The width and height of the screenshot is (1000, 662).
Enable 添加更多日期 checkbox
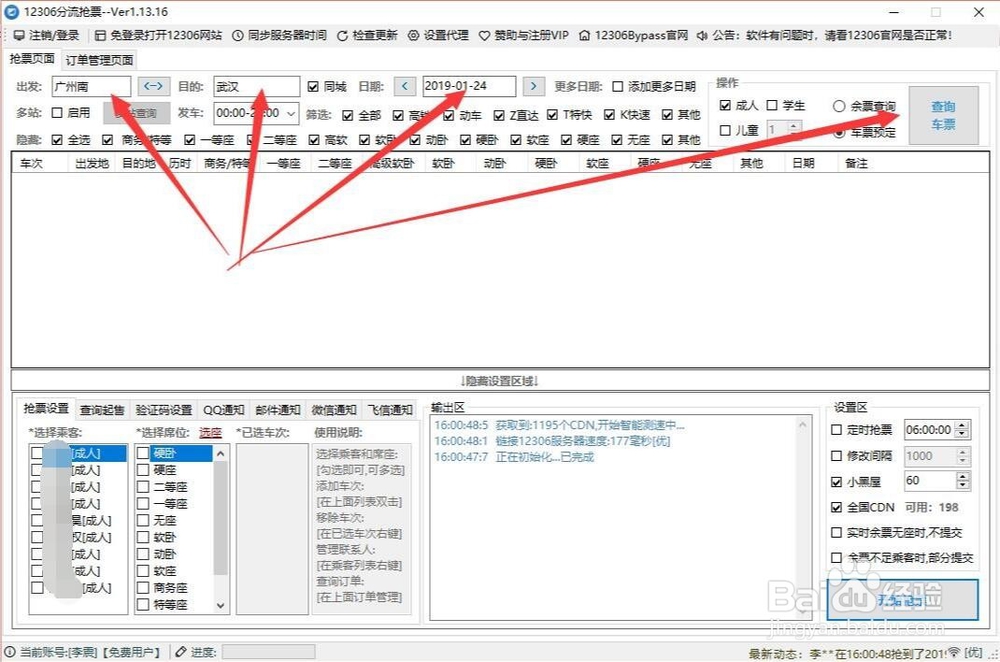point(617,86)
